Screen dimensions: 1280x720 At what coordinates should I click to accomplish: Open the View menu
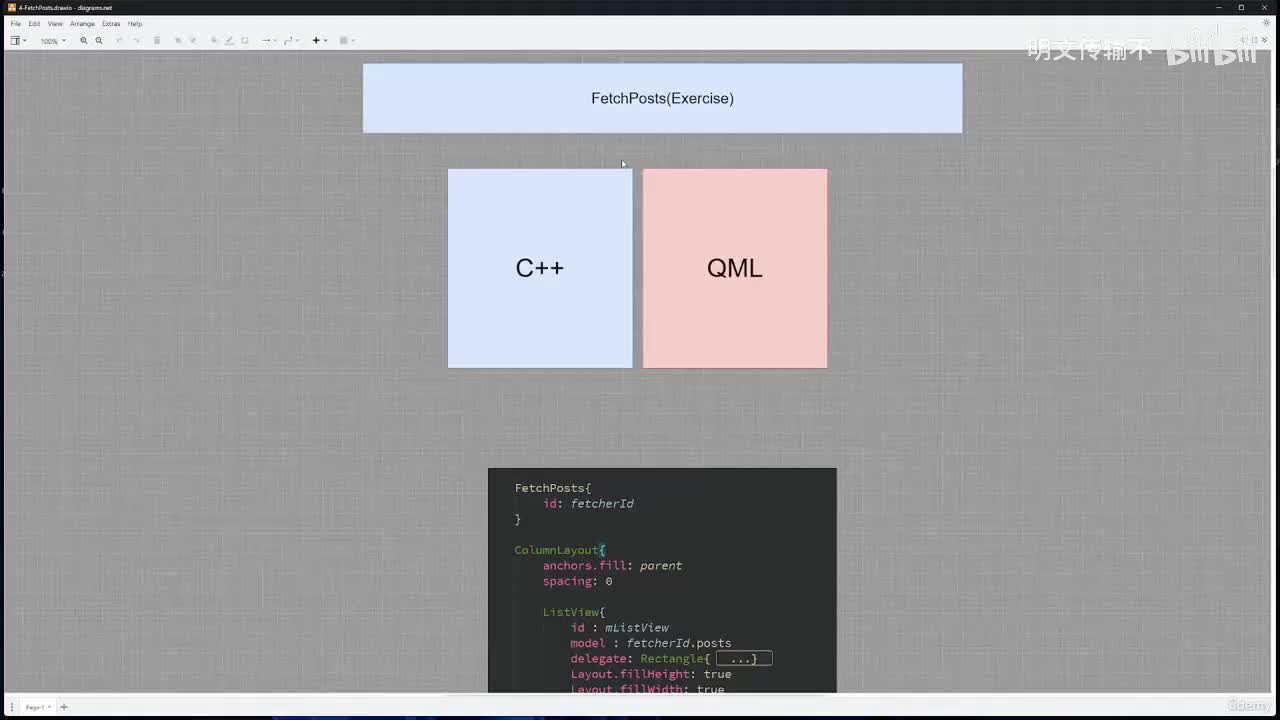pos(55,24)
